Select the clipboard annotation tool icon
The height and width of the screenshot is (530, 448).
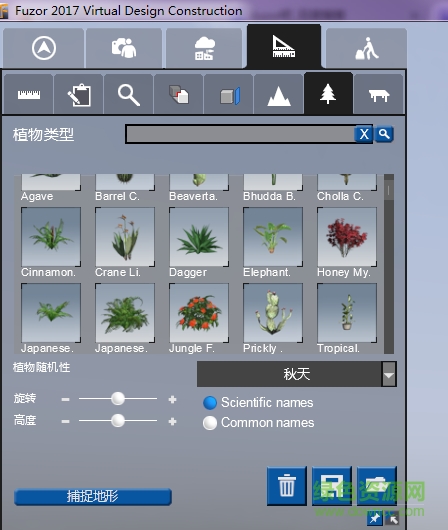click(x=79, y=94)
